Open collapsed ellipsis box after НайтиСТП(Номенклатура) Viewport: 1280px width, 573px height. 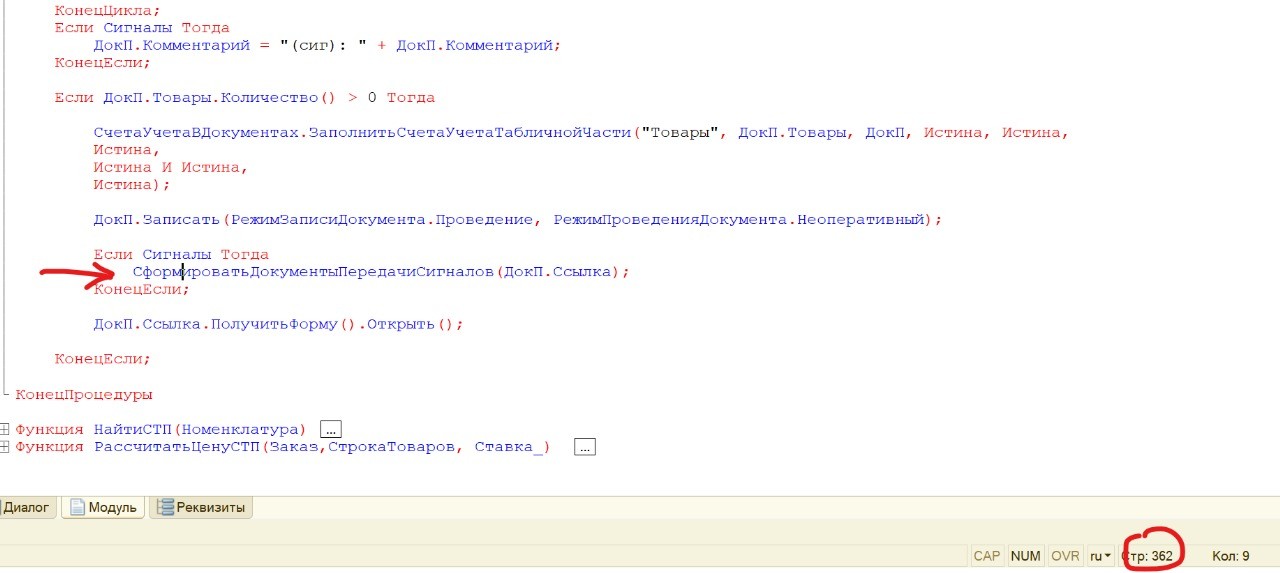pyautogui.click(x=331, y=429)
